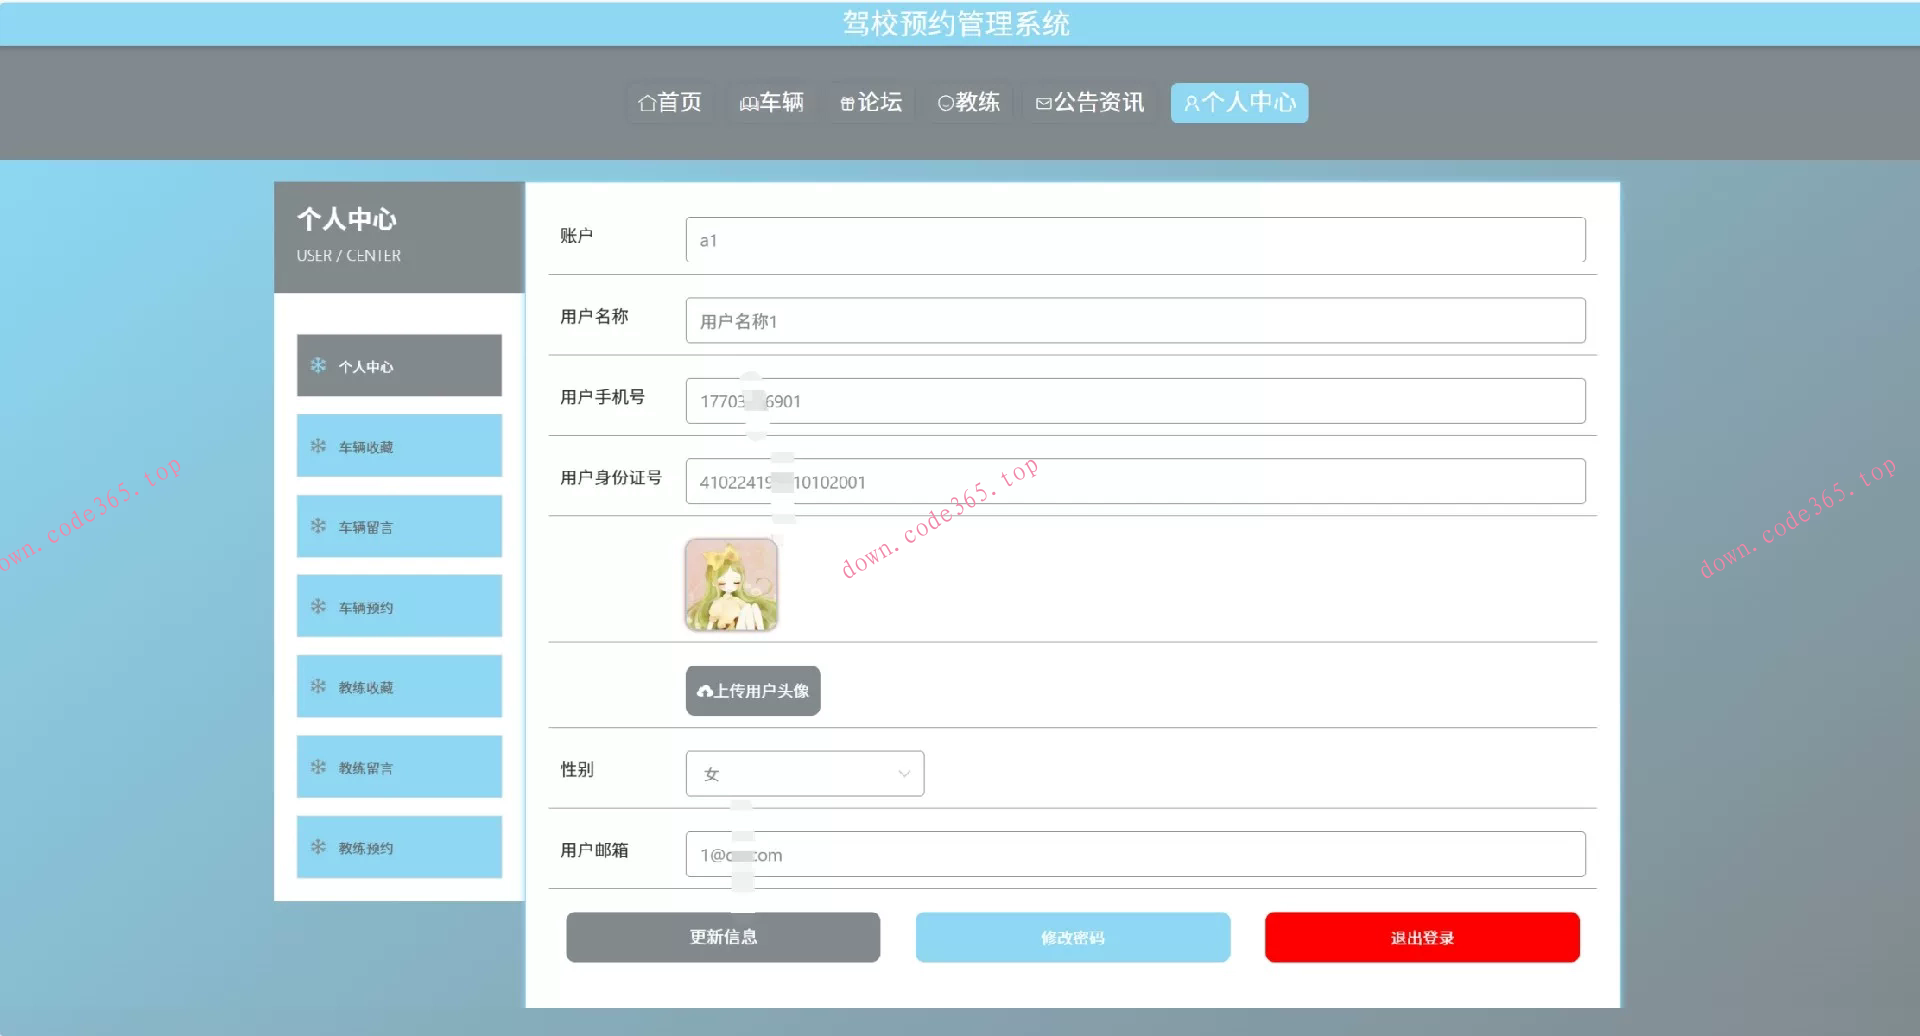Viewport: 1920px width, 1036px height.
Task: Click the 更新信息 update button
Action: 722,937
